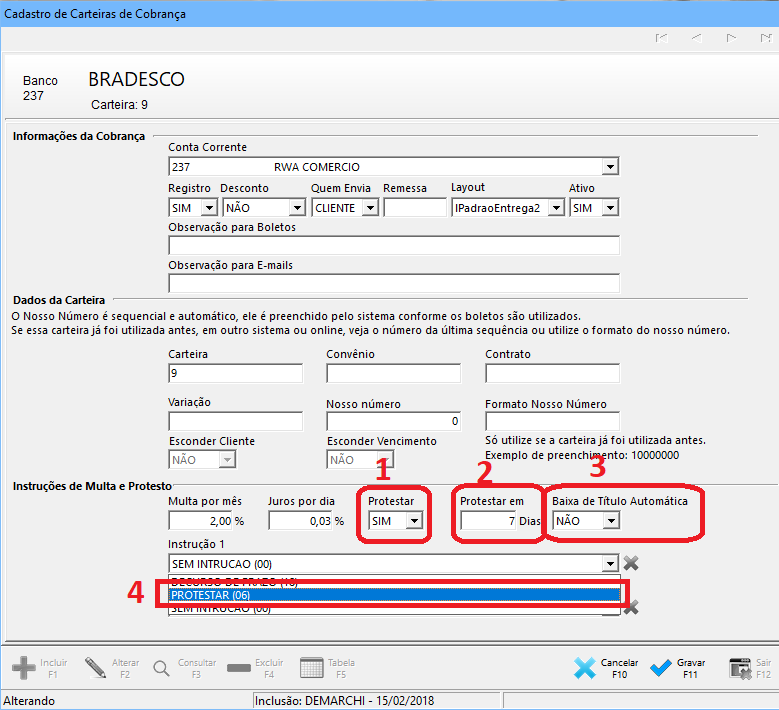The width and height of the screenshot is (779, 710).
Task: Click the Alterar F2 pencil icon
Action: click(x=95, y=668)
